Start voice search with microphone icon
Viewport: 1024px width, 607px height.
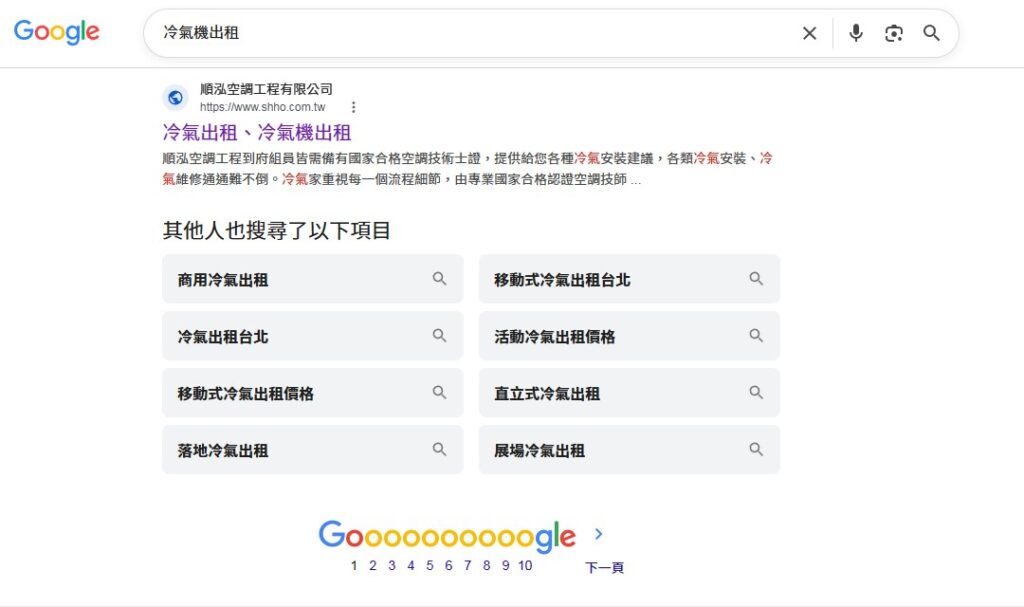click(856, 33)
